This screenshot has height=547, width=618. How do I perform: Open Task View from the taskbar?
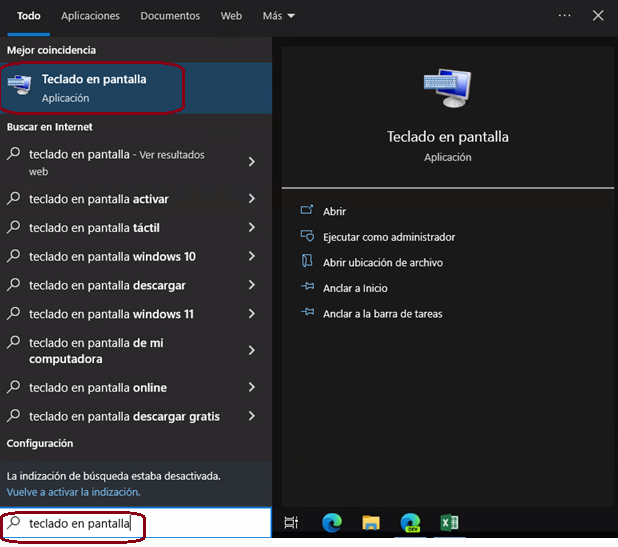tap(291, 523)
